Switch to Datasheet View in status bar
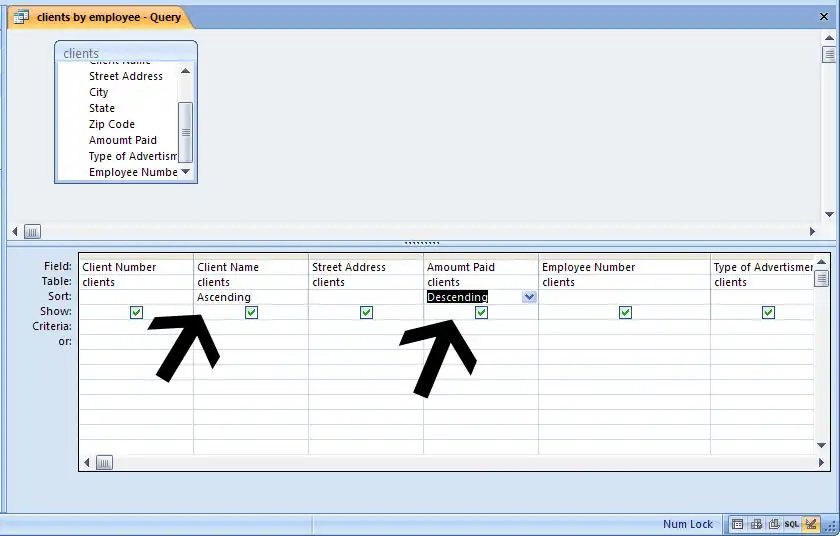 tap(737, 524)
